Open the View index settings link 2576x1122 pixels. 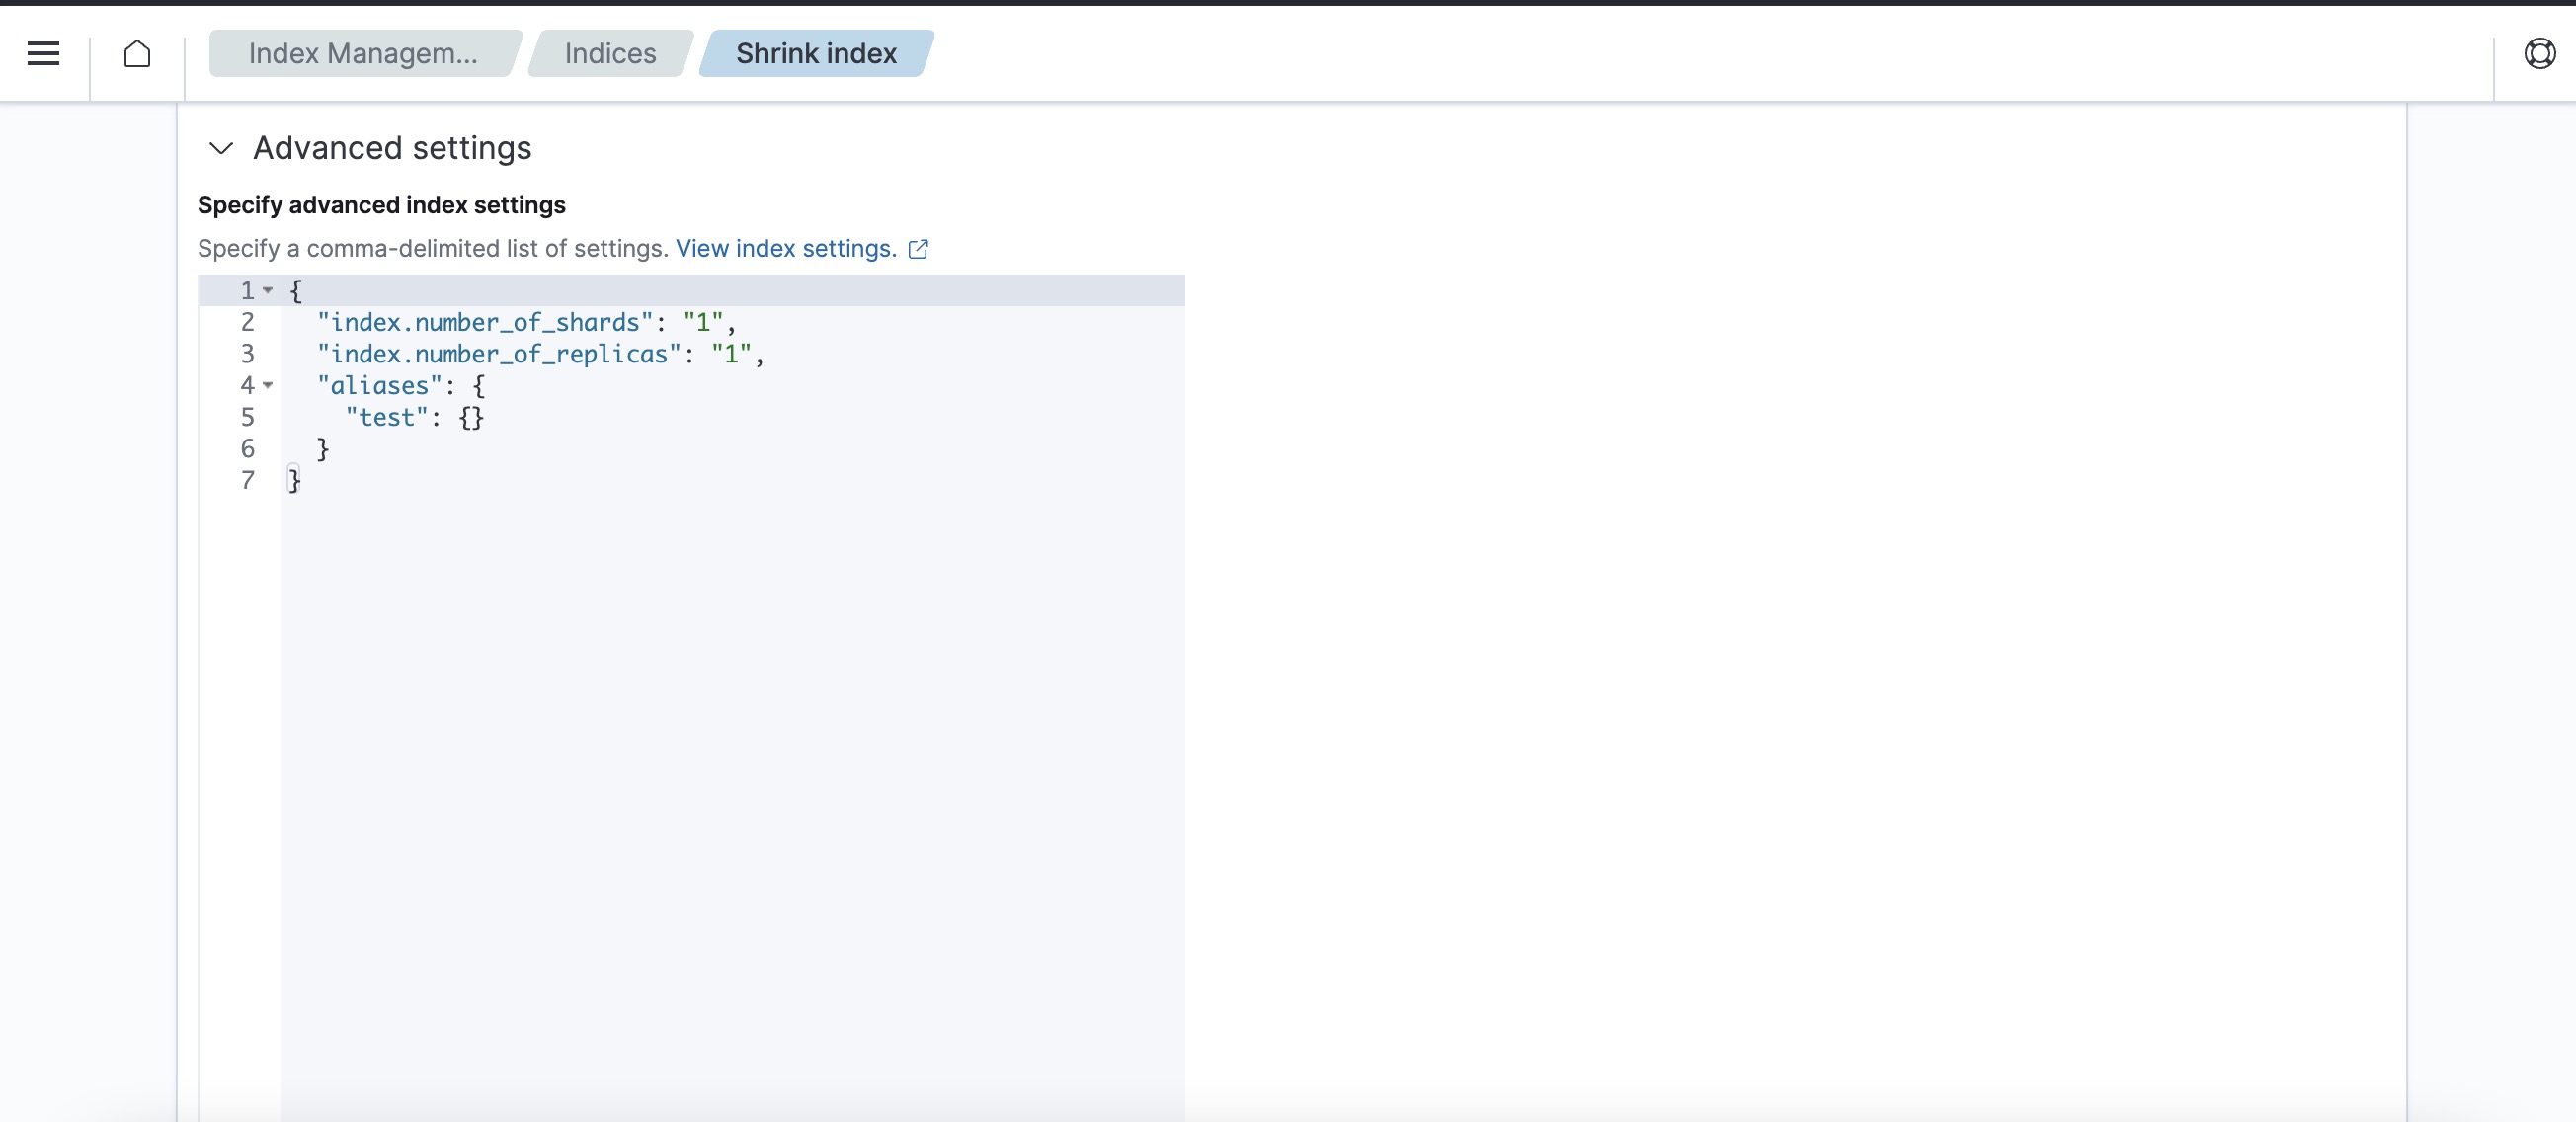click(786, 248)
